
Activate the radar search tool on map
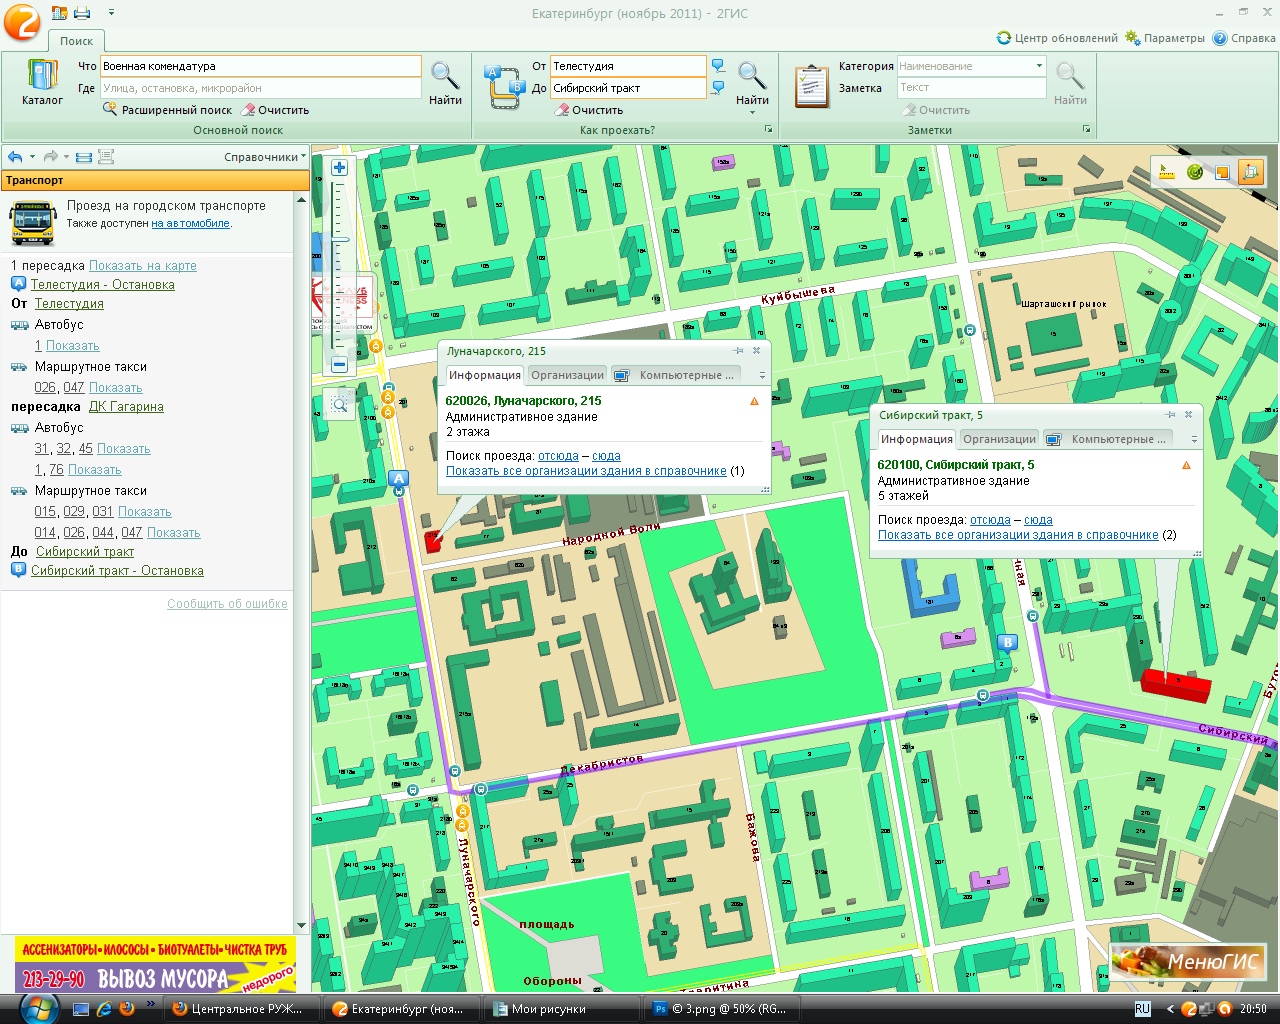coord(1194,173)
